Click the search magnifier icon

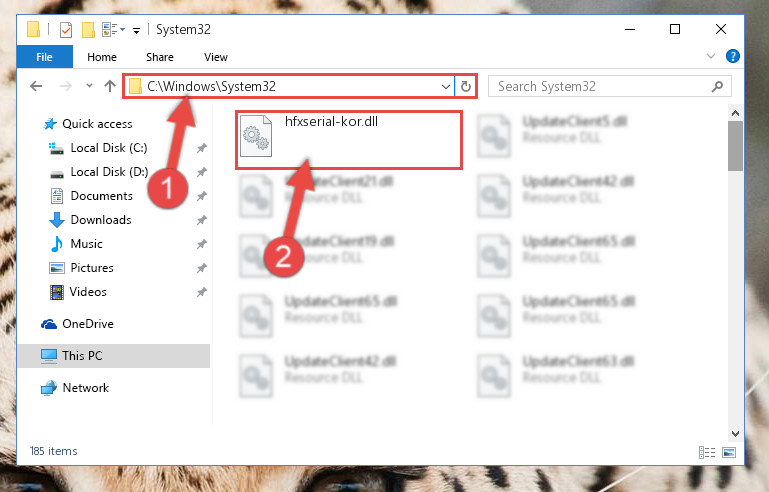pos(717,87)
